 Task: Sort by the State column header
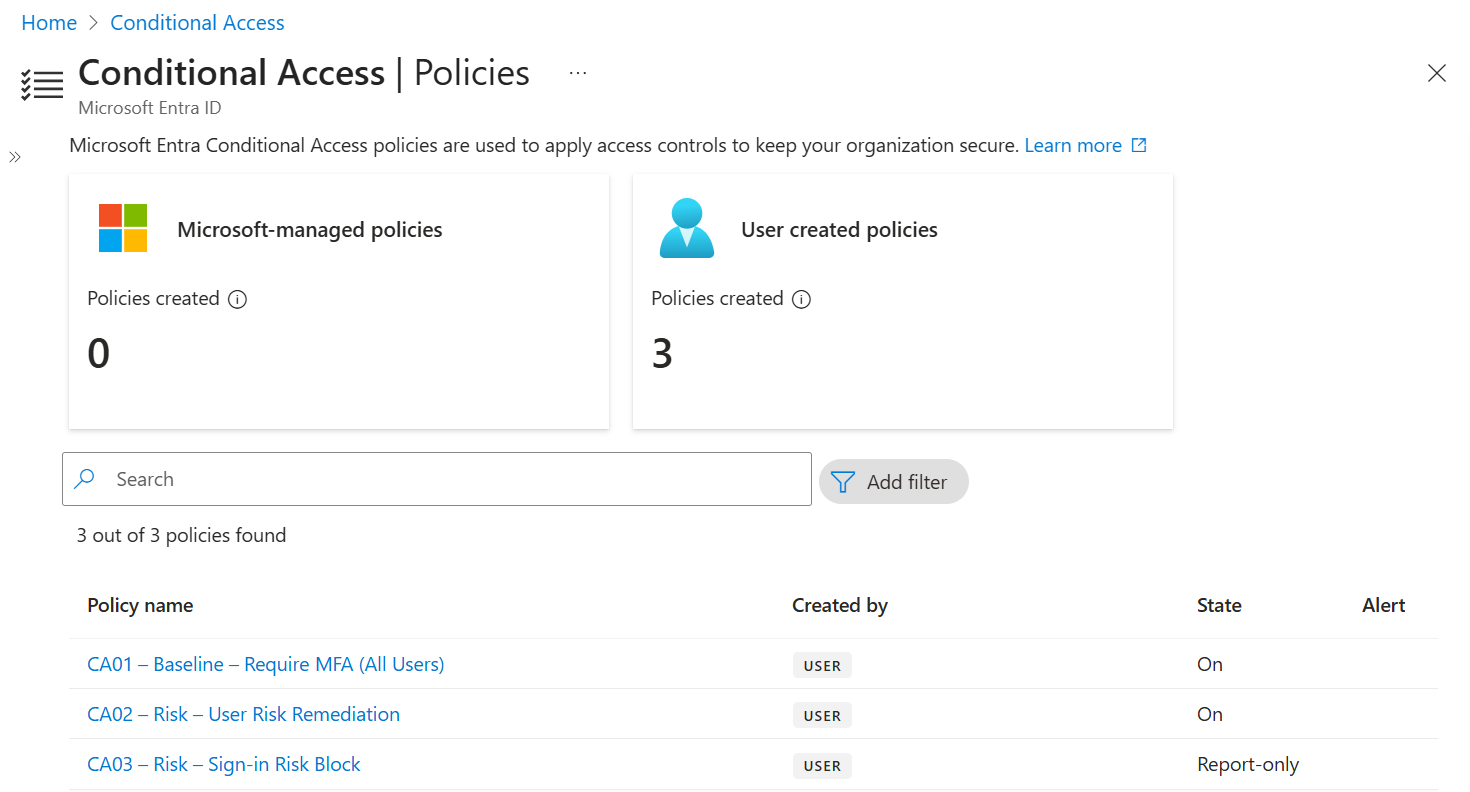click(1219, 605)
